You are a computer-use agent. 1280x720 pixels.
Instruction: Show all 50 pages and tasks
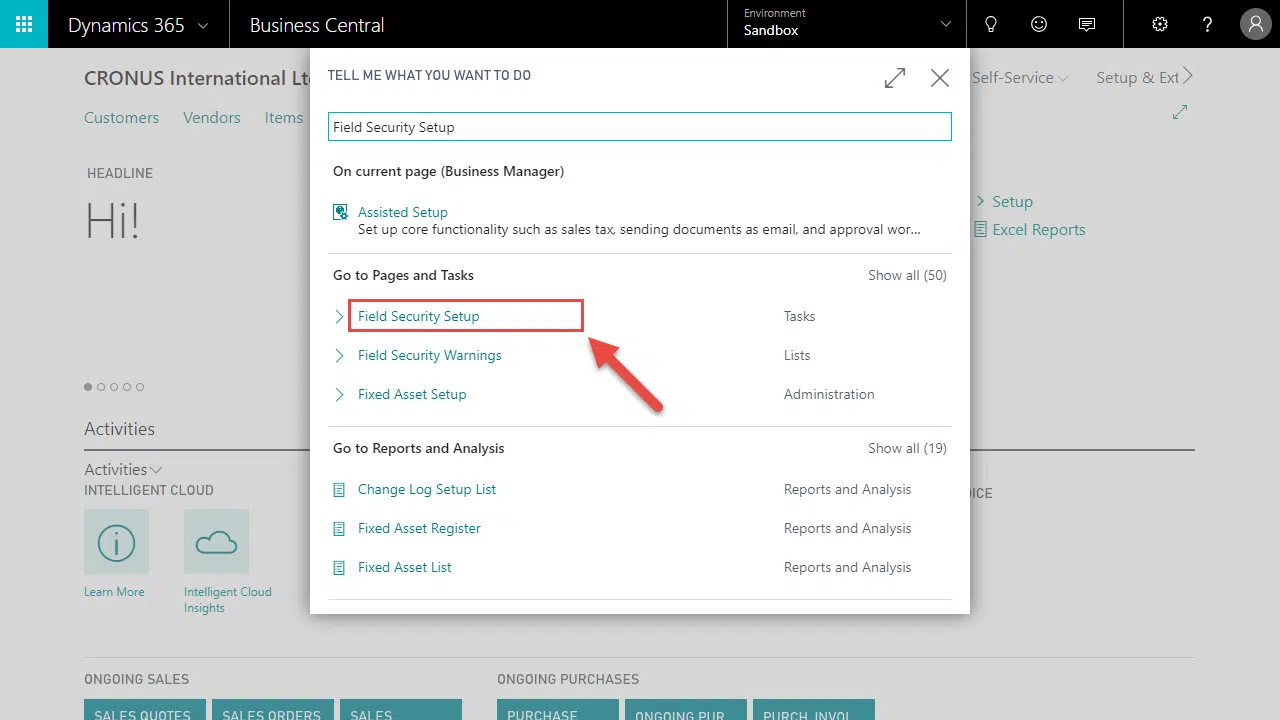[x=906, y=275]
